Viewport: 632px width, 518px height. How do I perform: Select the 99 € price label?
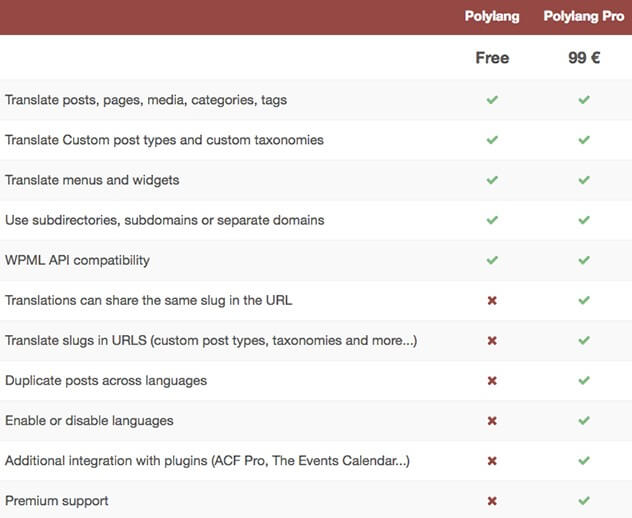[584, 58]
